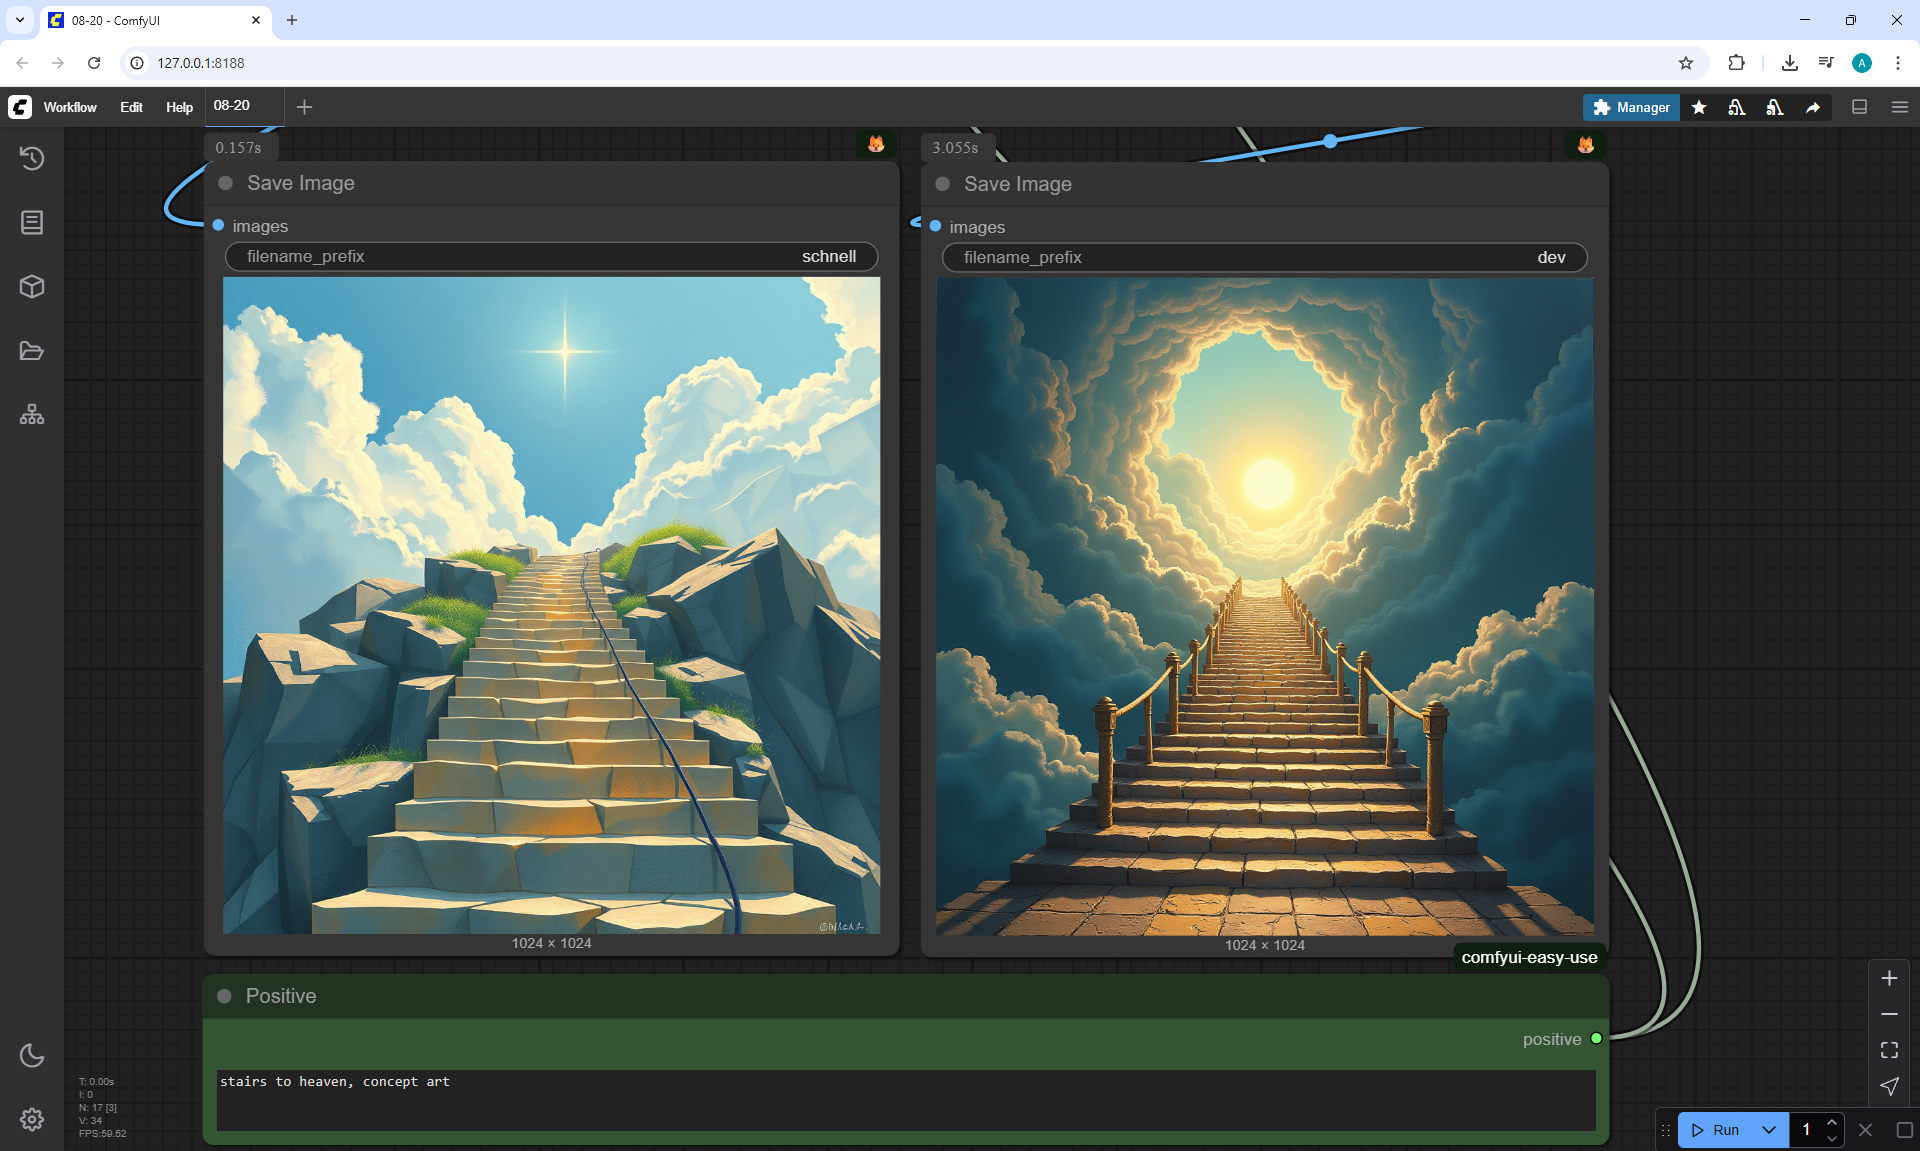Increase the batch count stepper
The width and height of the screenshot is (1920, 1151).
[x=1832, y=1122]
